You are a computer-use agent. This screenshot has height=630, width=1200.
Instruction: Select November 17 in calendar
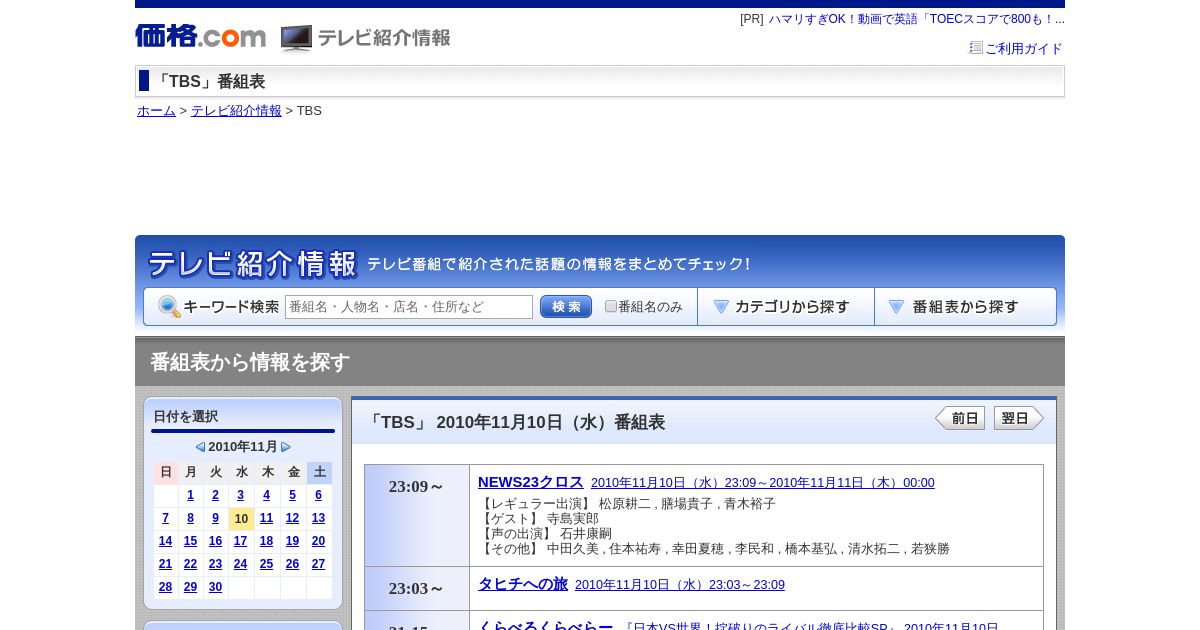[x=240, y=541]
